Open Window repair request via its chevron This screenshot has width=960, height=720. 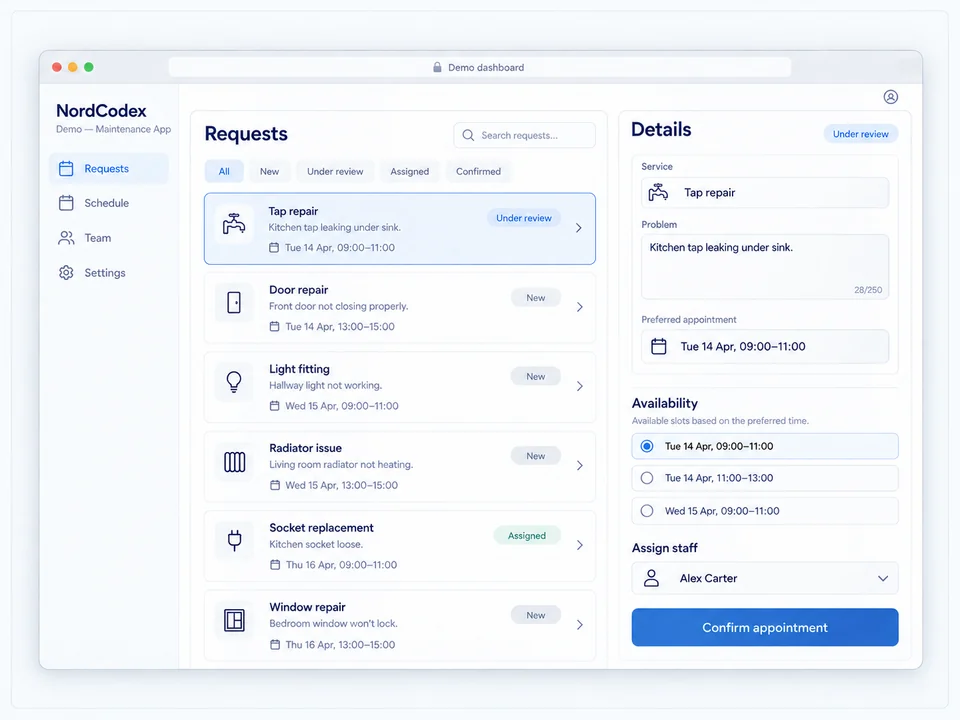pyautogui.click(x=580, y=624)
